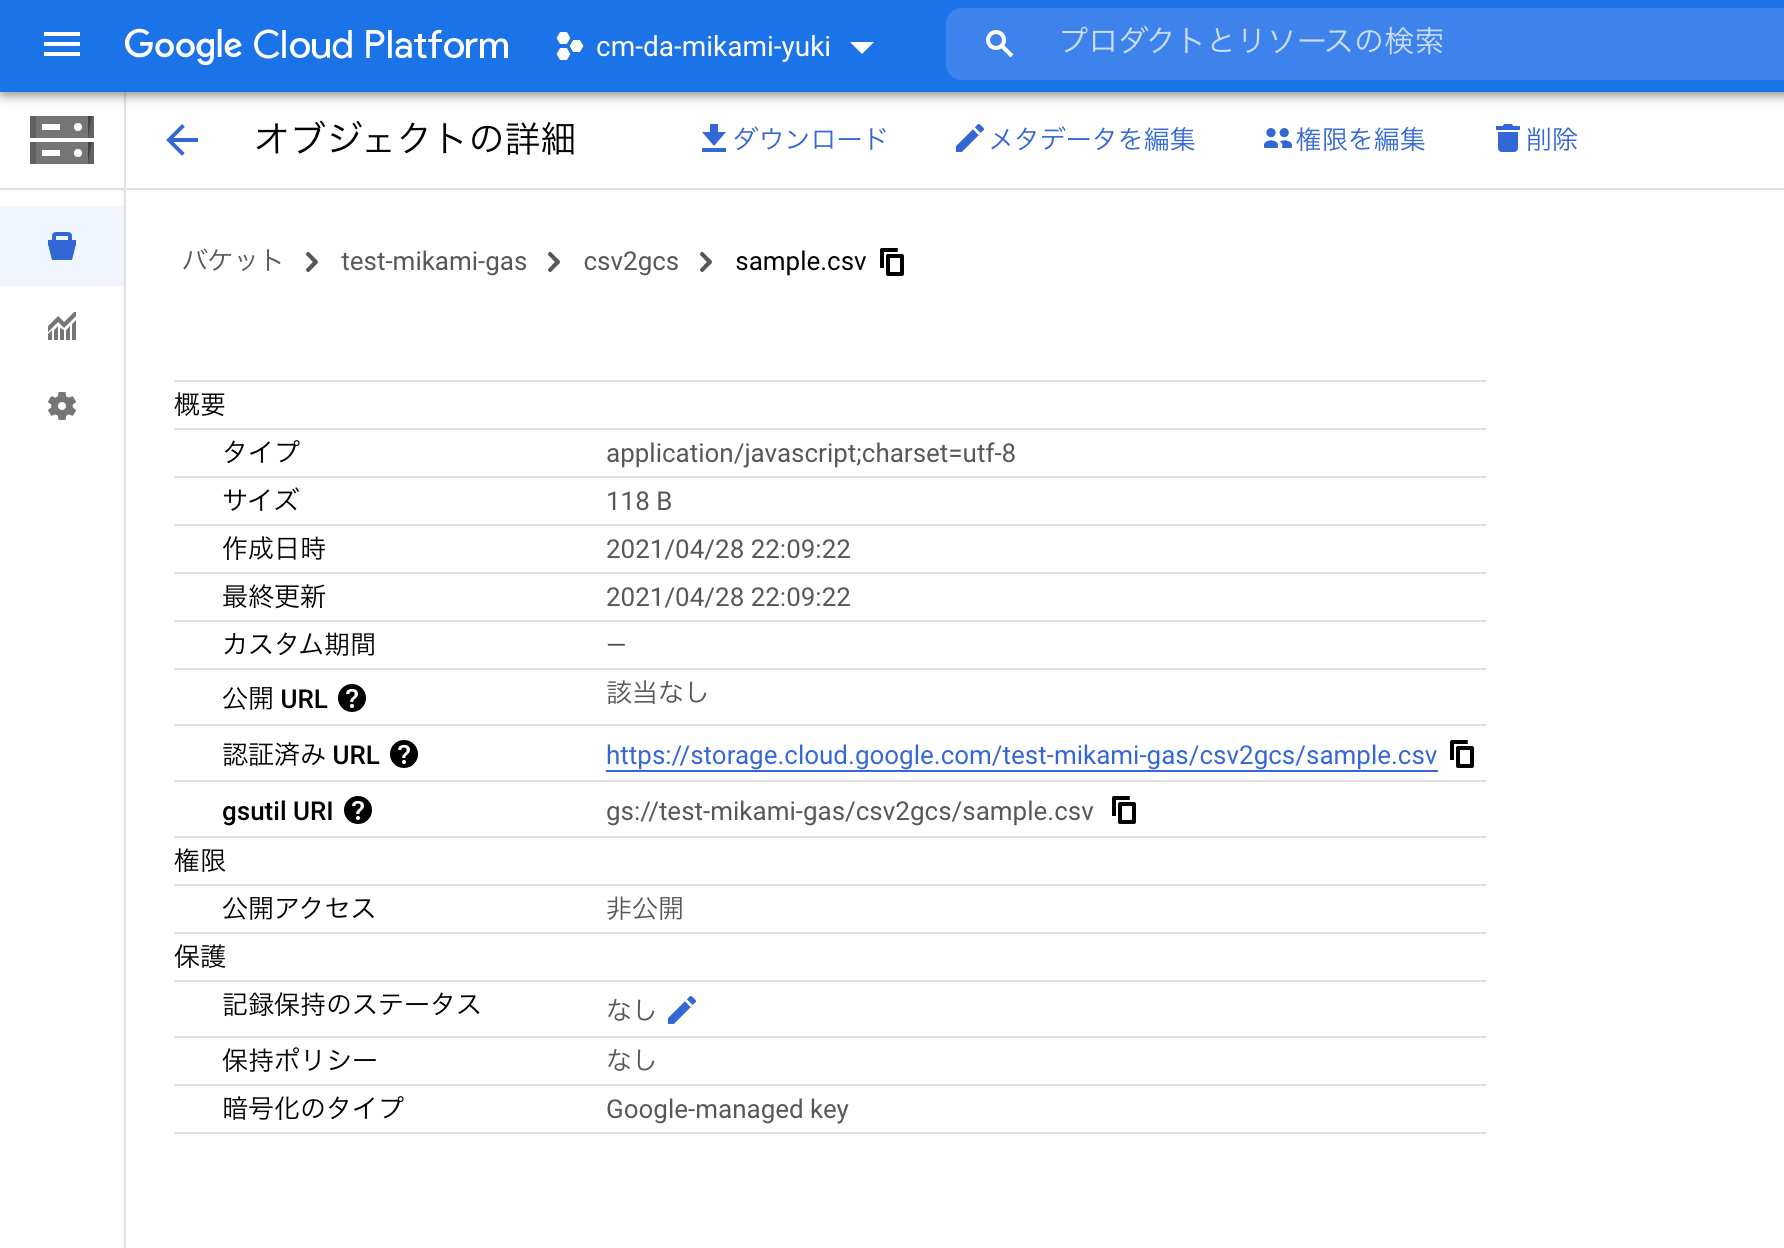Viewport: 1784px width, 1248px height.
Task: Open the csv2gcs folder breadcrumb
Action: [x=631, y=261]
